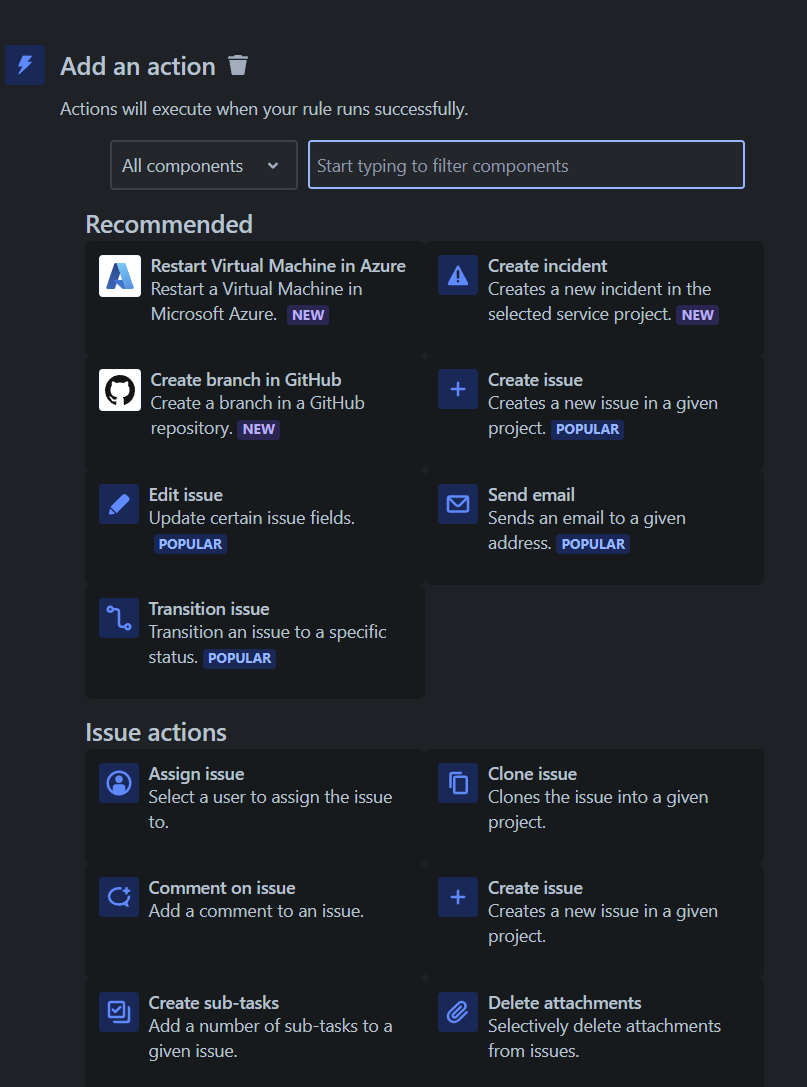Click the lightning bolt action icon
The width and height of the screenshot is (807, 1087).
[x=25, y=65]
